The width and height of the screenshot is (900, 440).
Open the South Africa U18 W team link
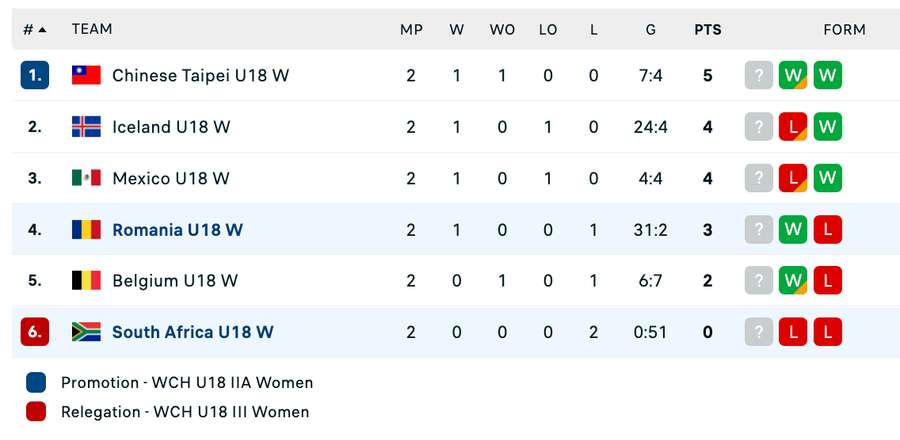coord(192,332)
